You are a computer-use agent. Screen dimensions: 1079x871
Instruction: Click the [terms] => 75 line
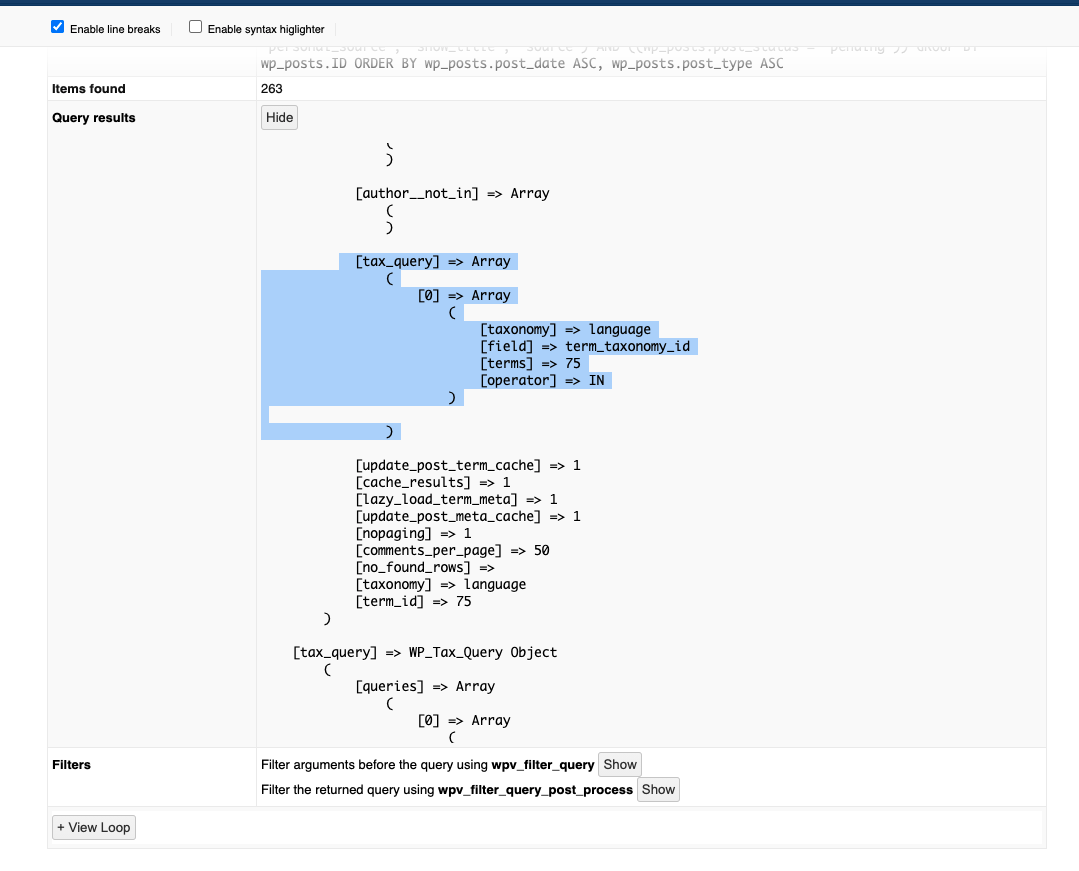coord(530,363)
